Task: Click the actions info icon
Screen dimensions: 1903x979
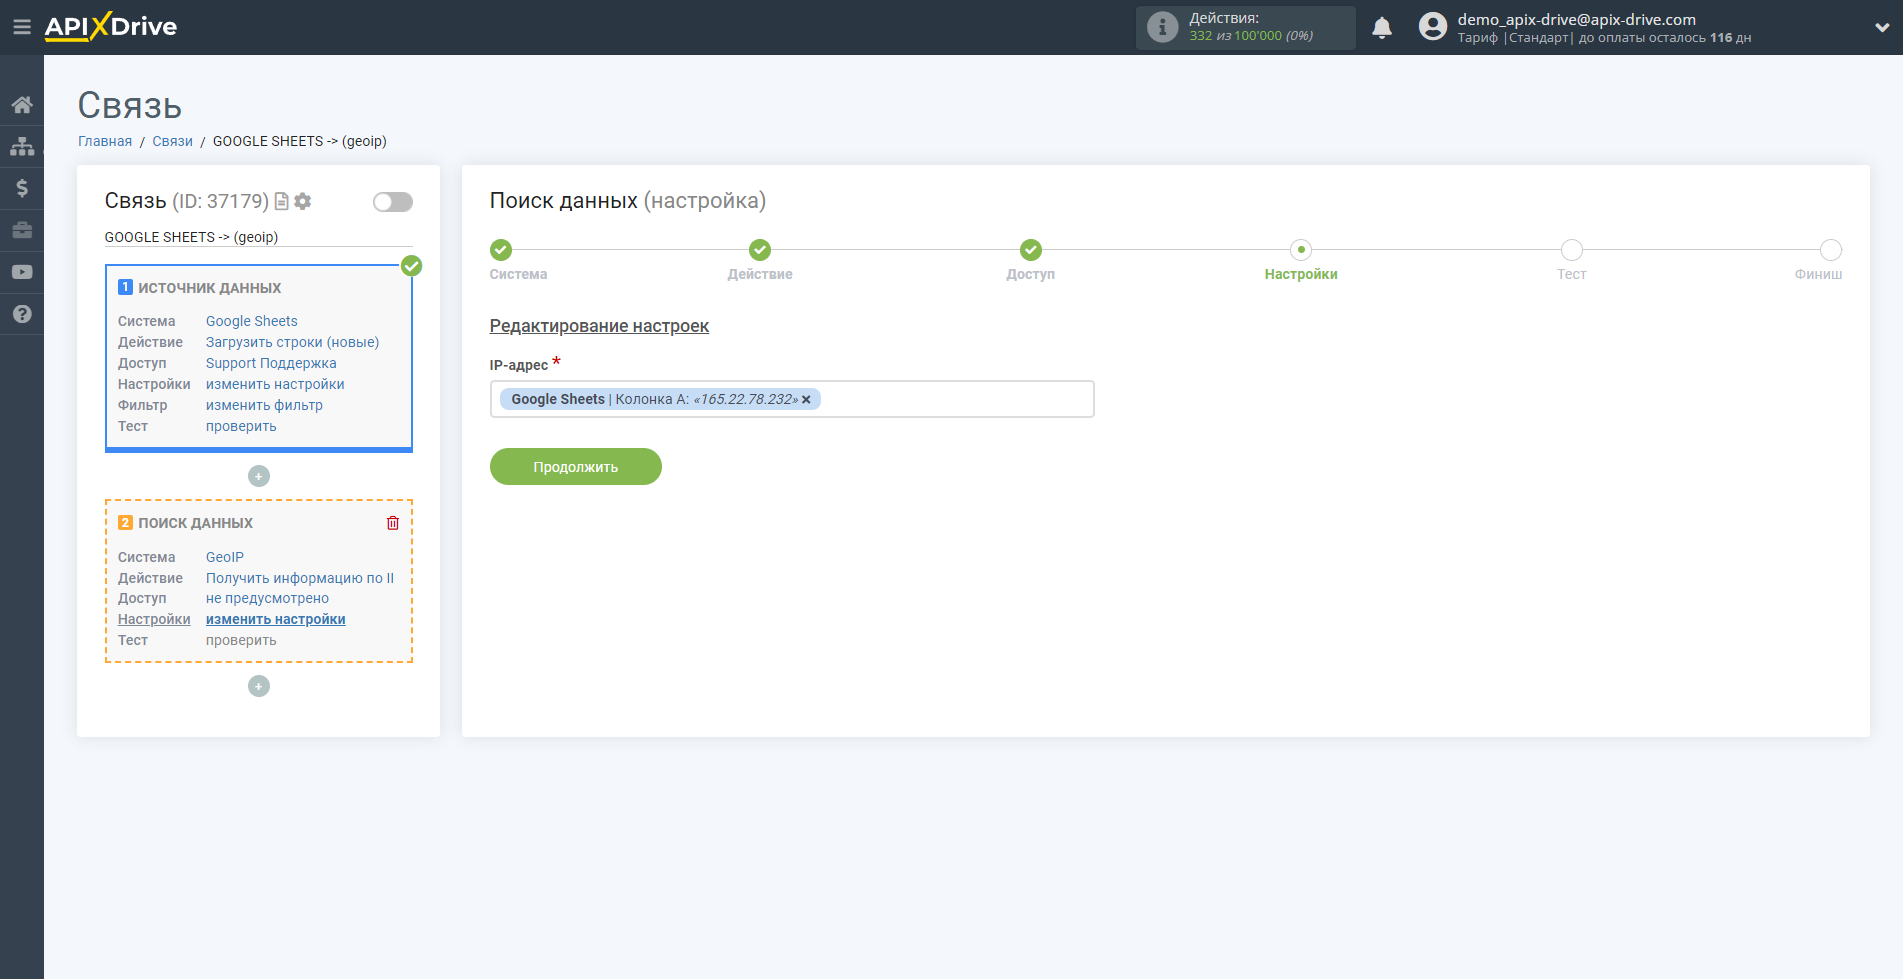Action: (x=1162, y=27)
